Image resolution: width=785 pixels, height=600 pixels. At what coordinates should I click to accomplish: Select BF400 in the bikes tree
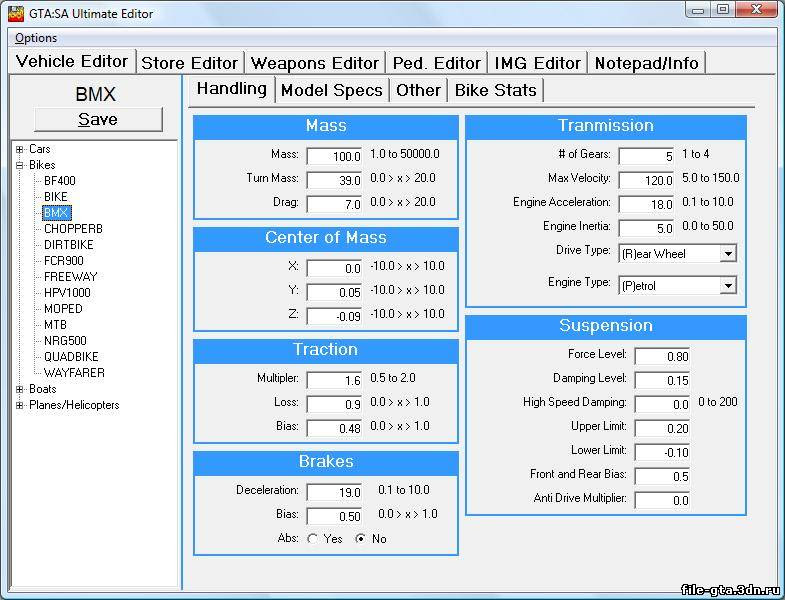click(60, 181)
